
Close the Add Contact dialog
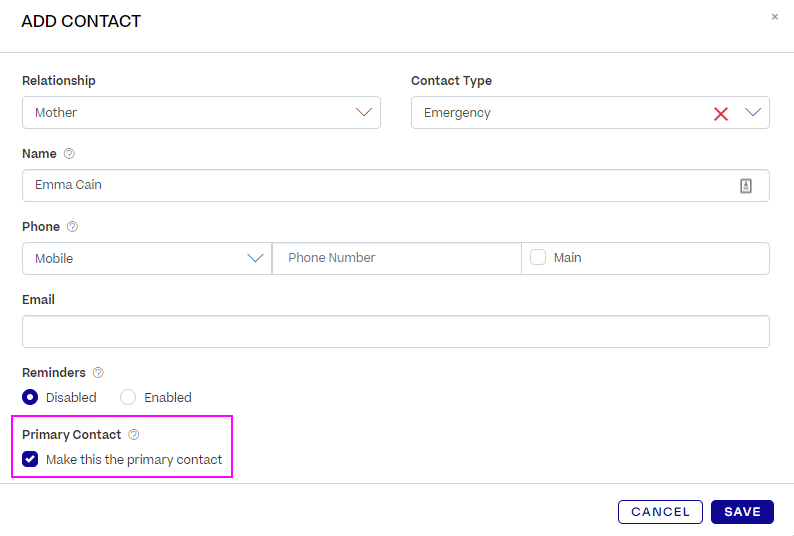click(x=774, y=17)
